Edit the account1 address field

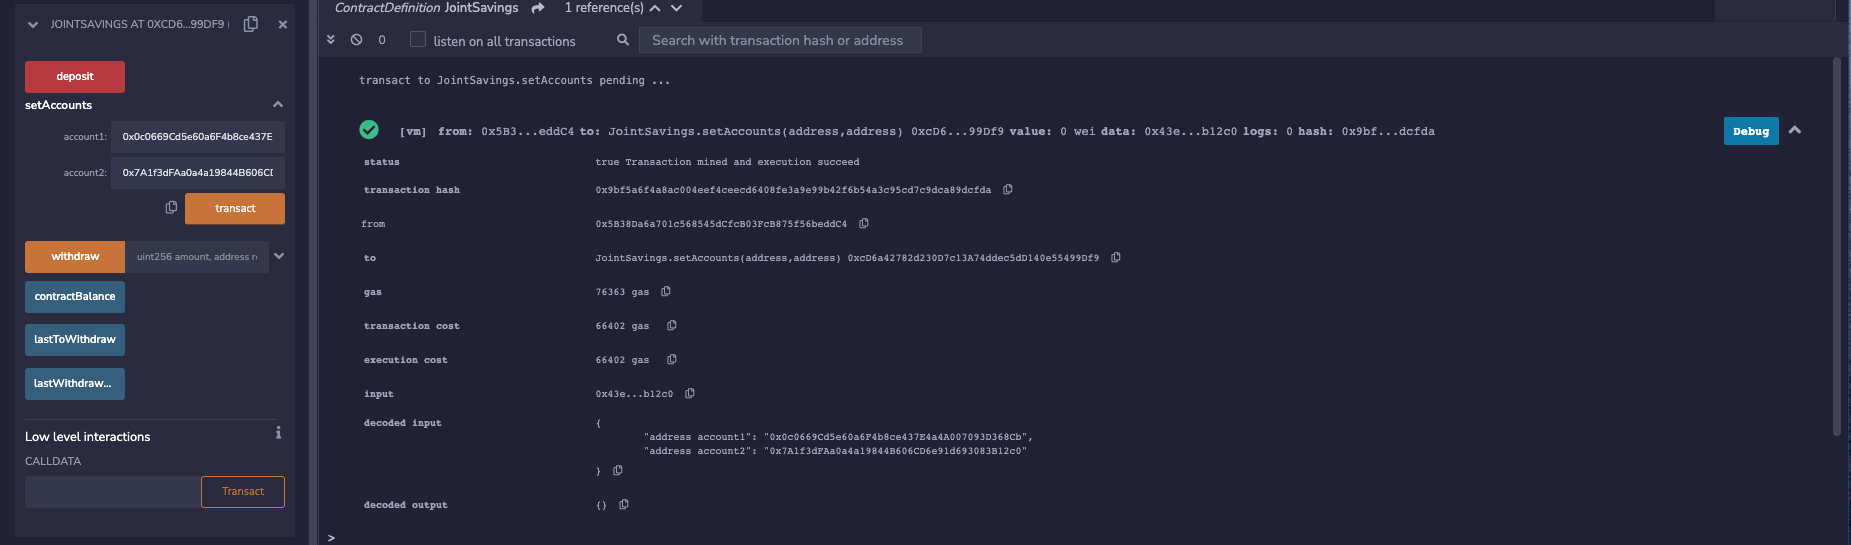pos(198,137)
